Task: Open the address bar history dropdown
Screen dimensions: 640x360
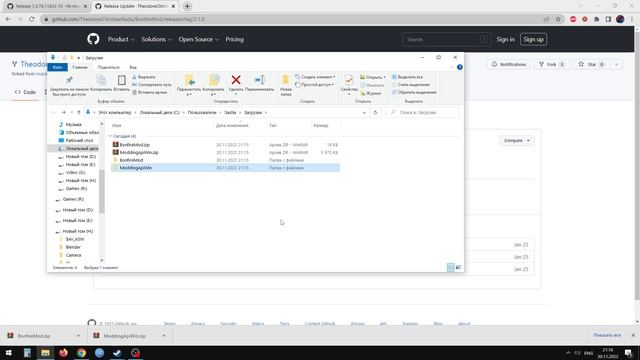Action: coord(364,113)
